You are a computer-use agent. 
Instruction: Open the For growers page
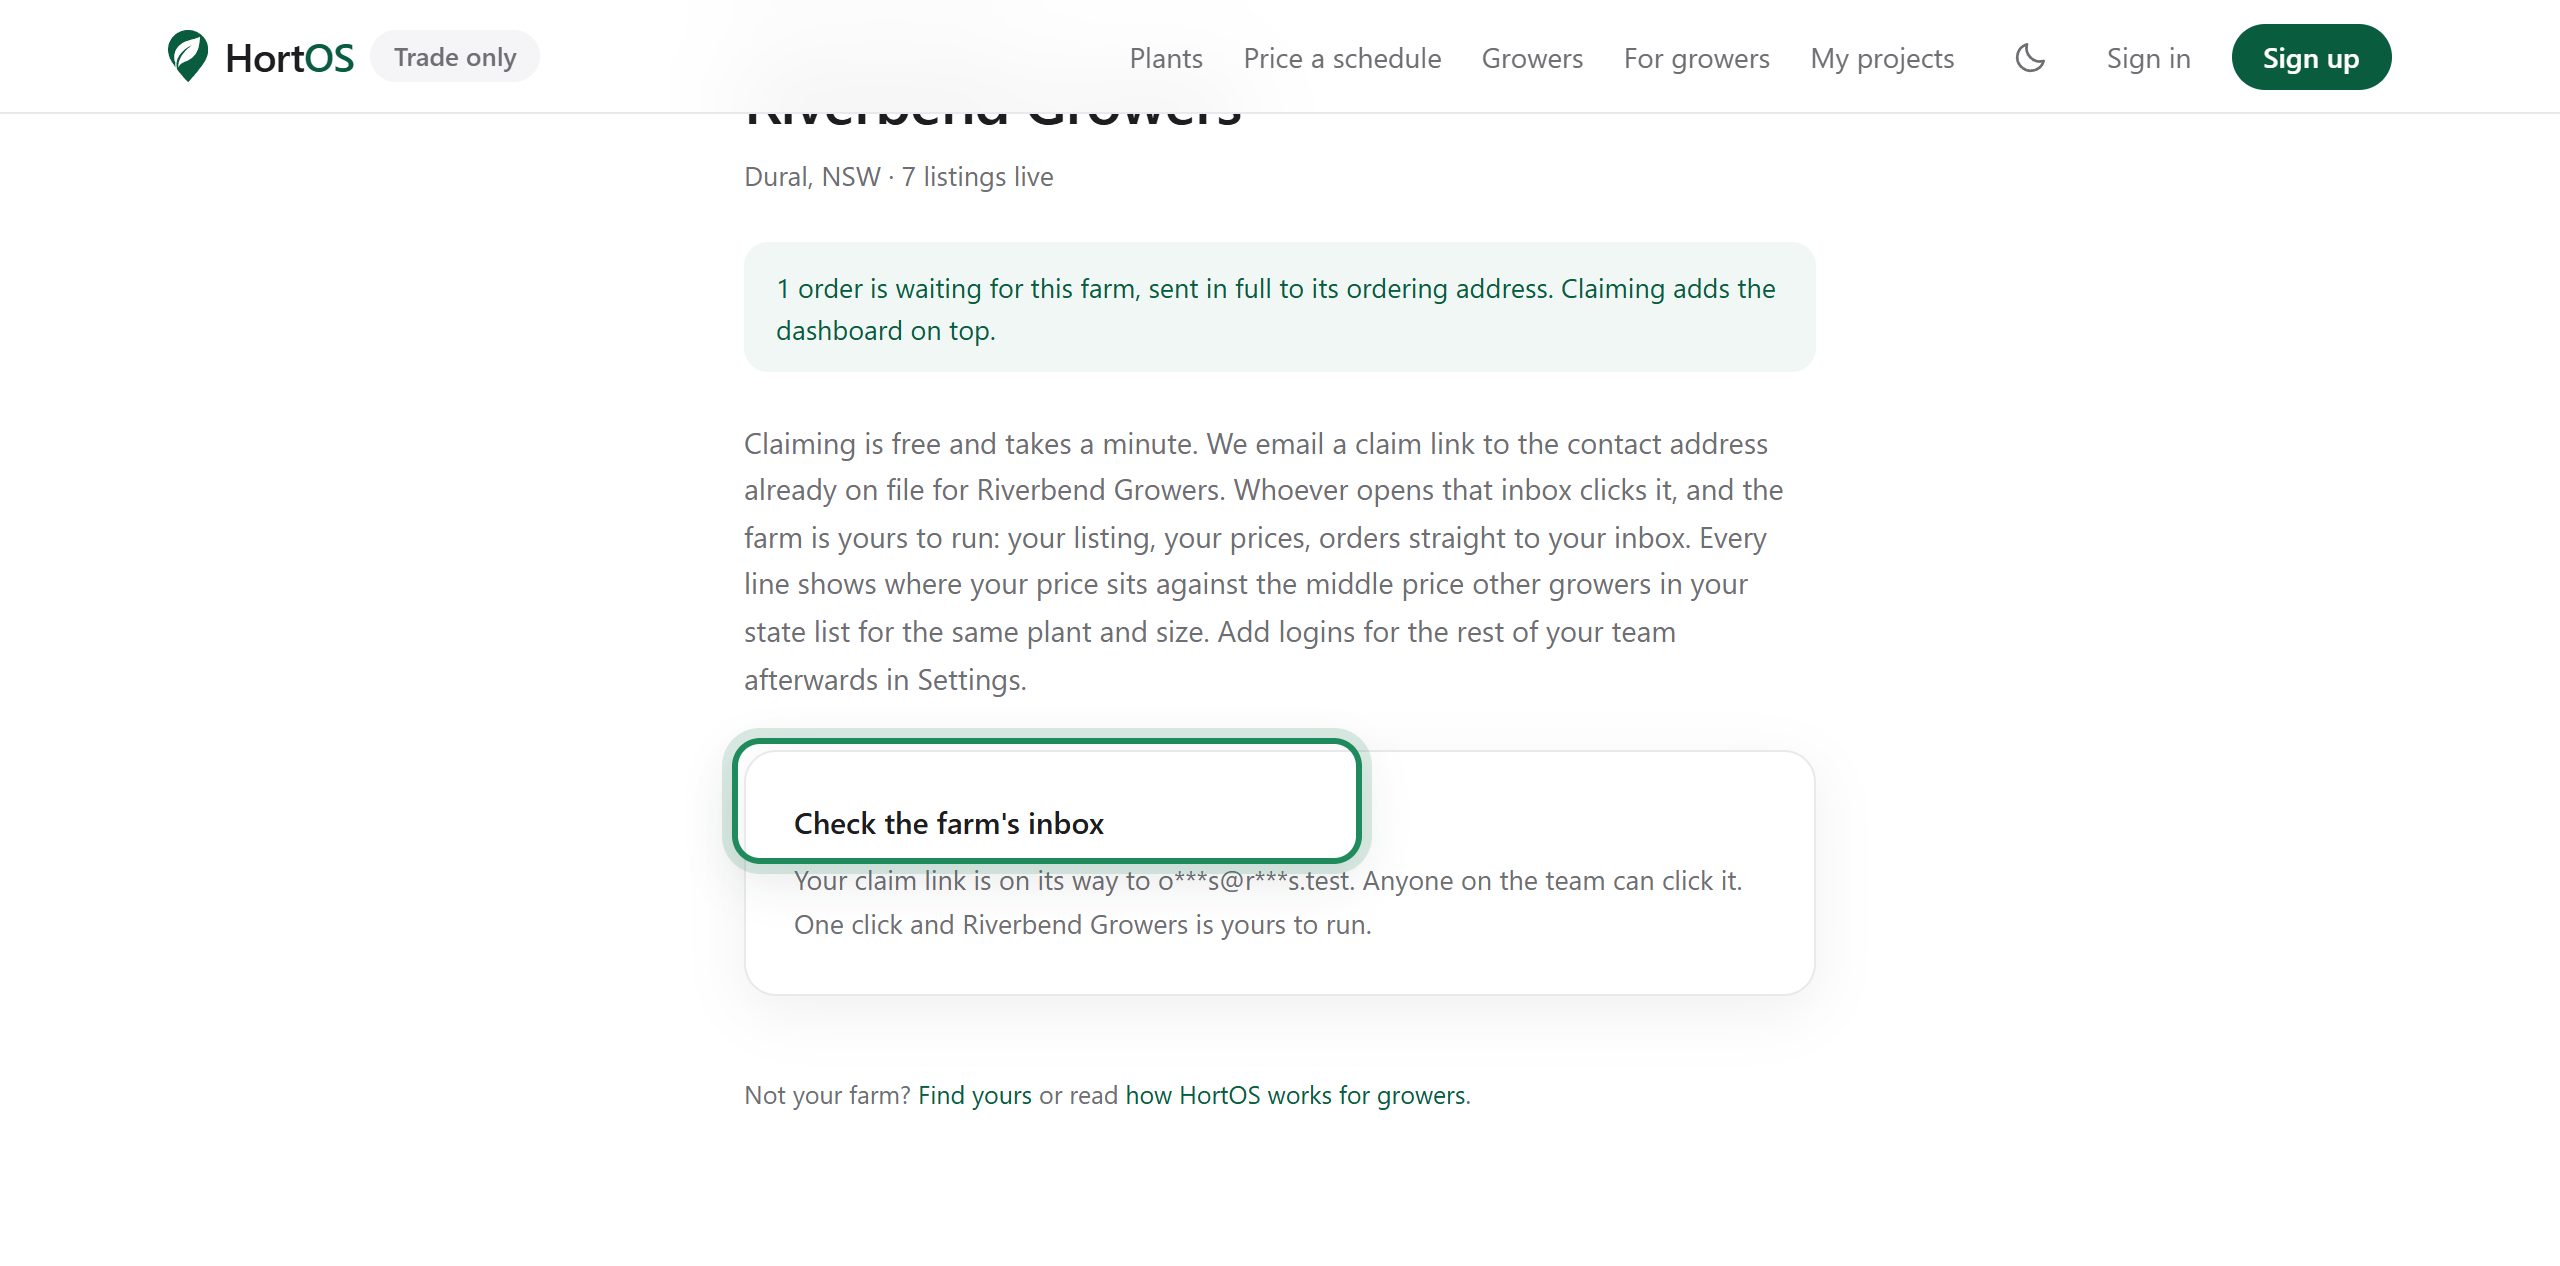[x=1696, y=58]
